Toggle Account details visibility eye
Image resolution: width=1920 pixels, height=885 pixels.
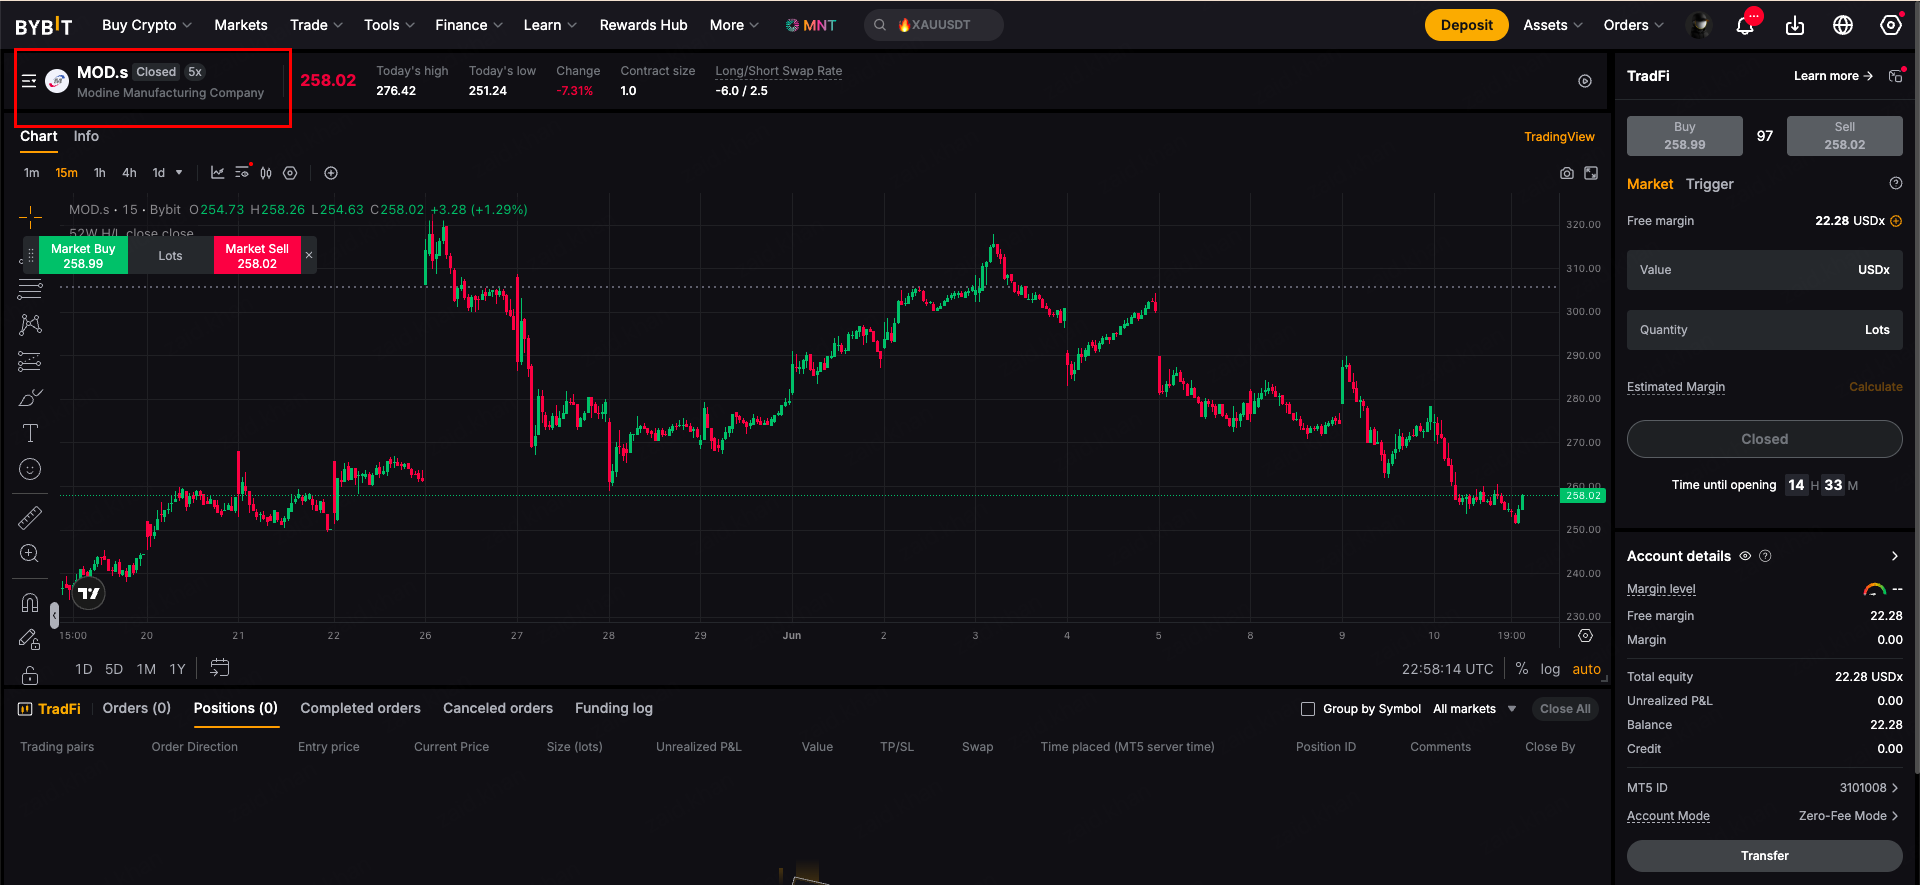point(1745,556)
